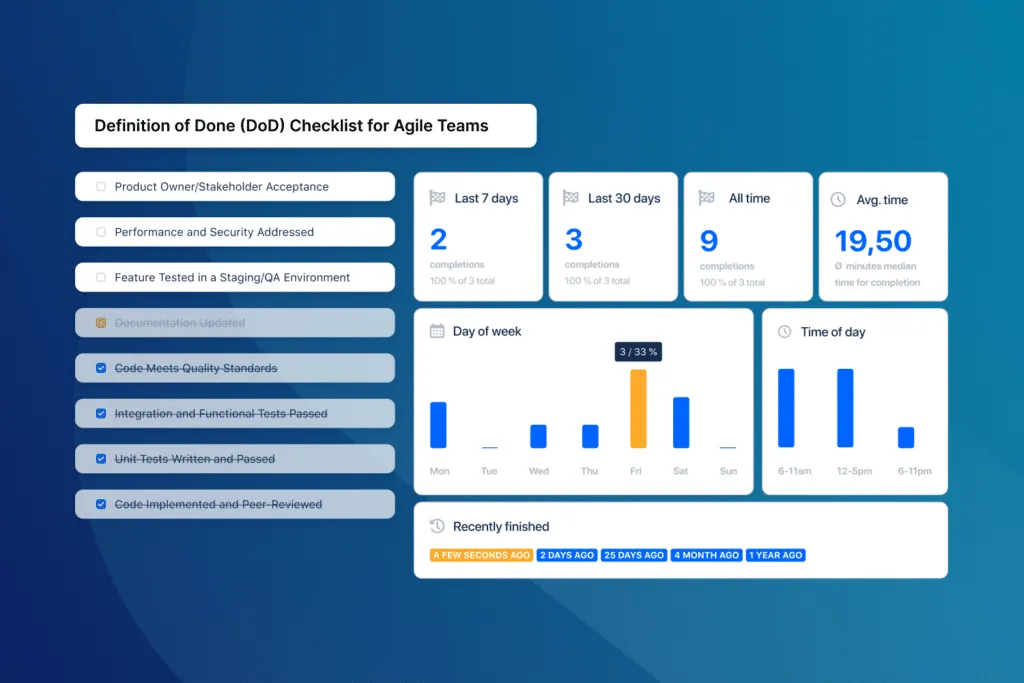
Task: Select the 25 DAYS AGO tag
Action: point(633,555)
